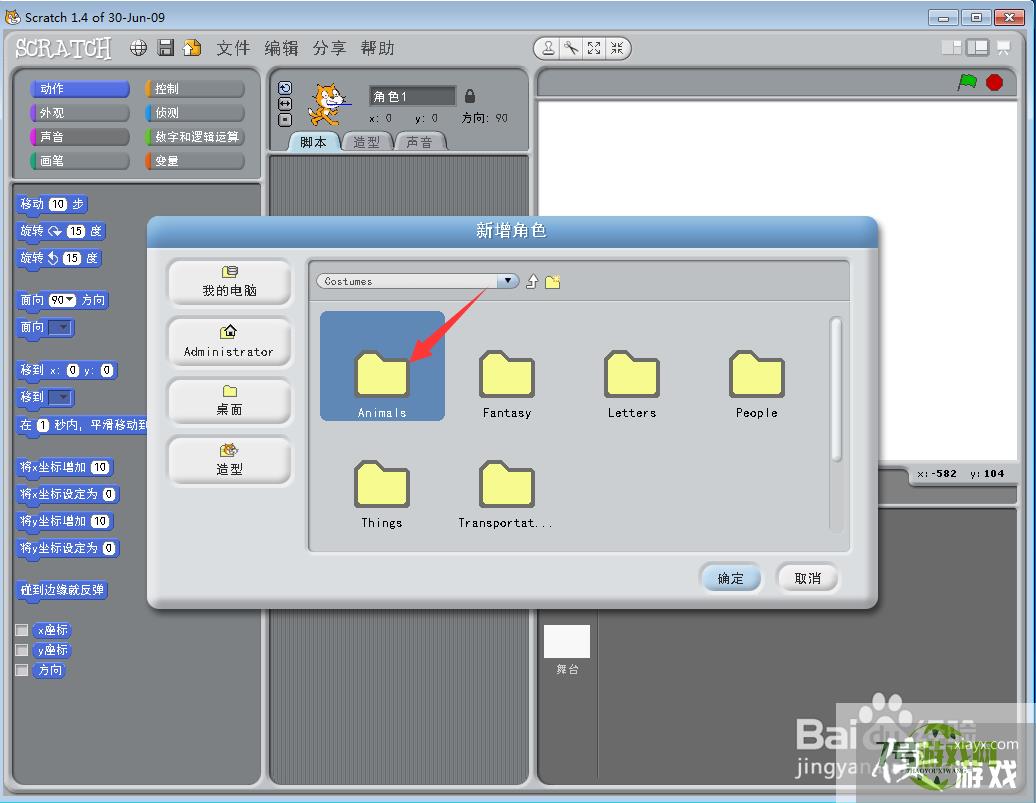
Task: Select the Fantasy folder
Action: (507, 385)
